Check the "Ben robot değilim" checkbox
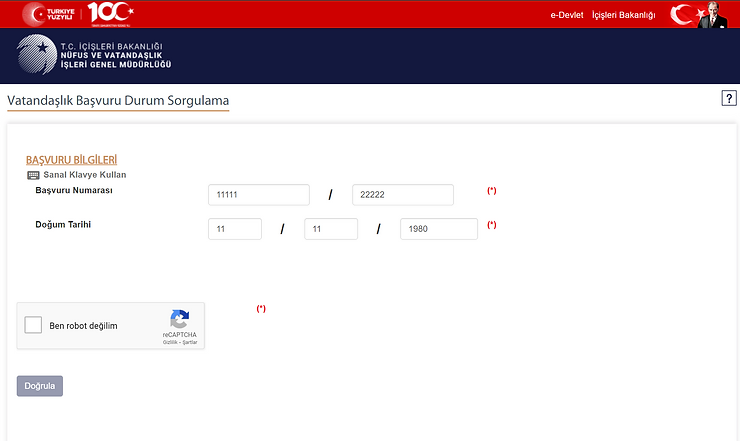 click(x=33, y=325)
